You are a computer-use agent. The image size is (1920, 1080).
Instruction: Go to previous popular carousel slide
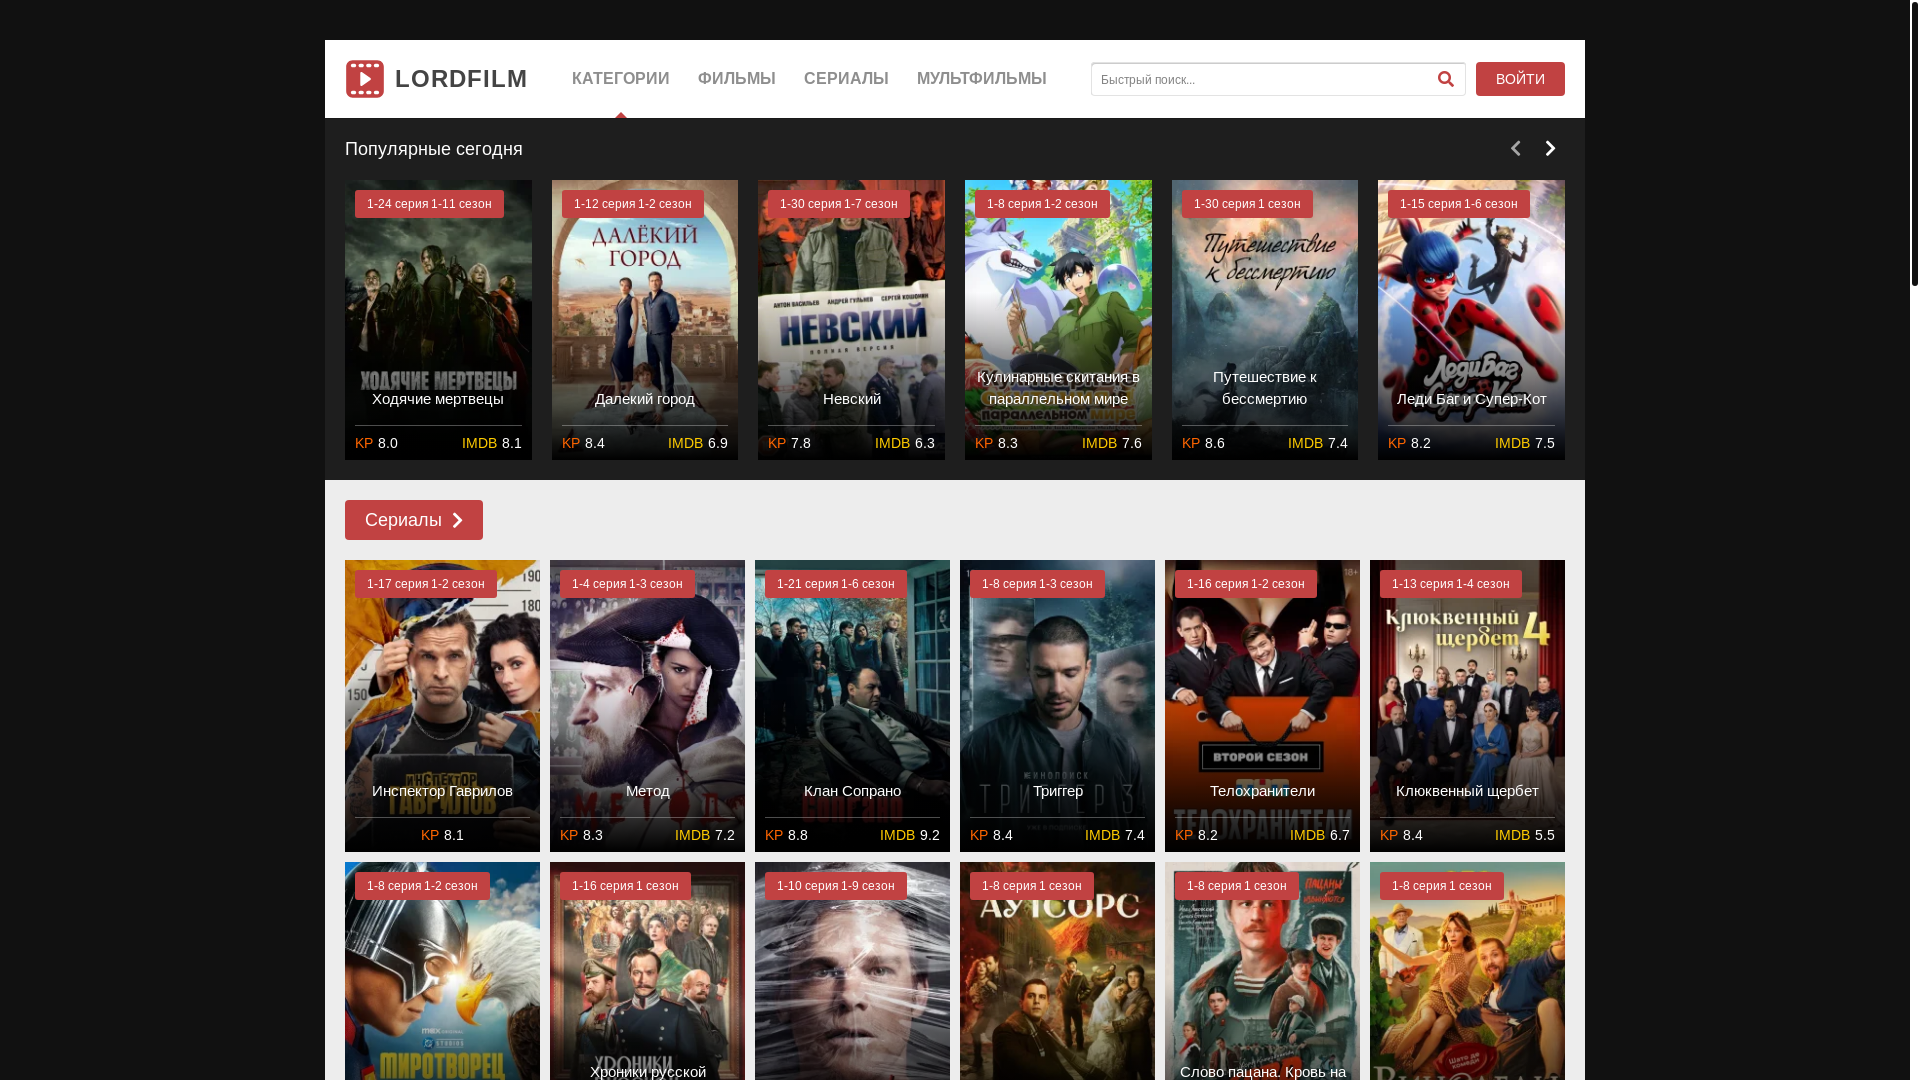(x=1515, y=149)
